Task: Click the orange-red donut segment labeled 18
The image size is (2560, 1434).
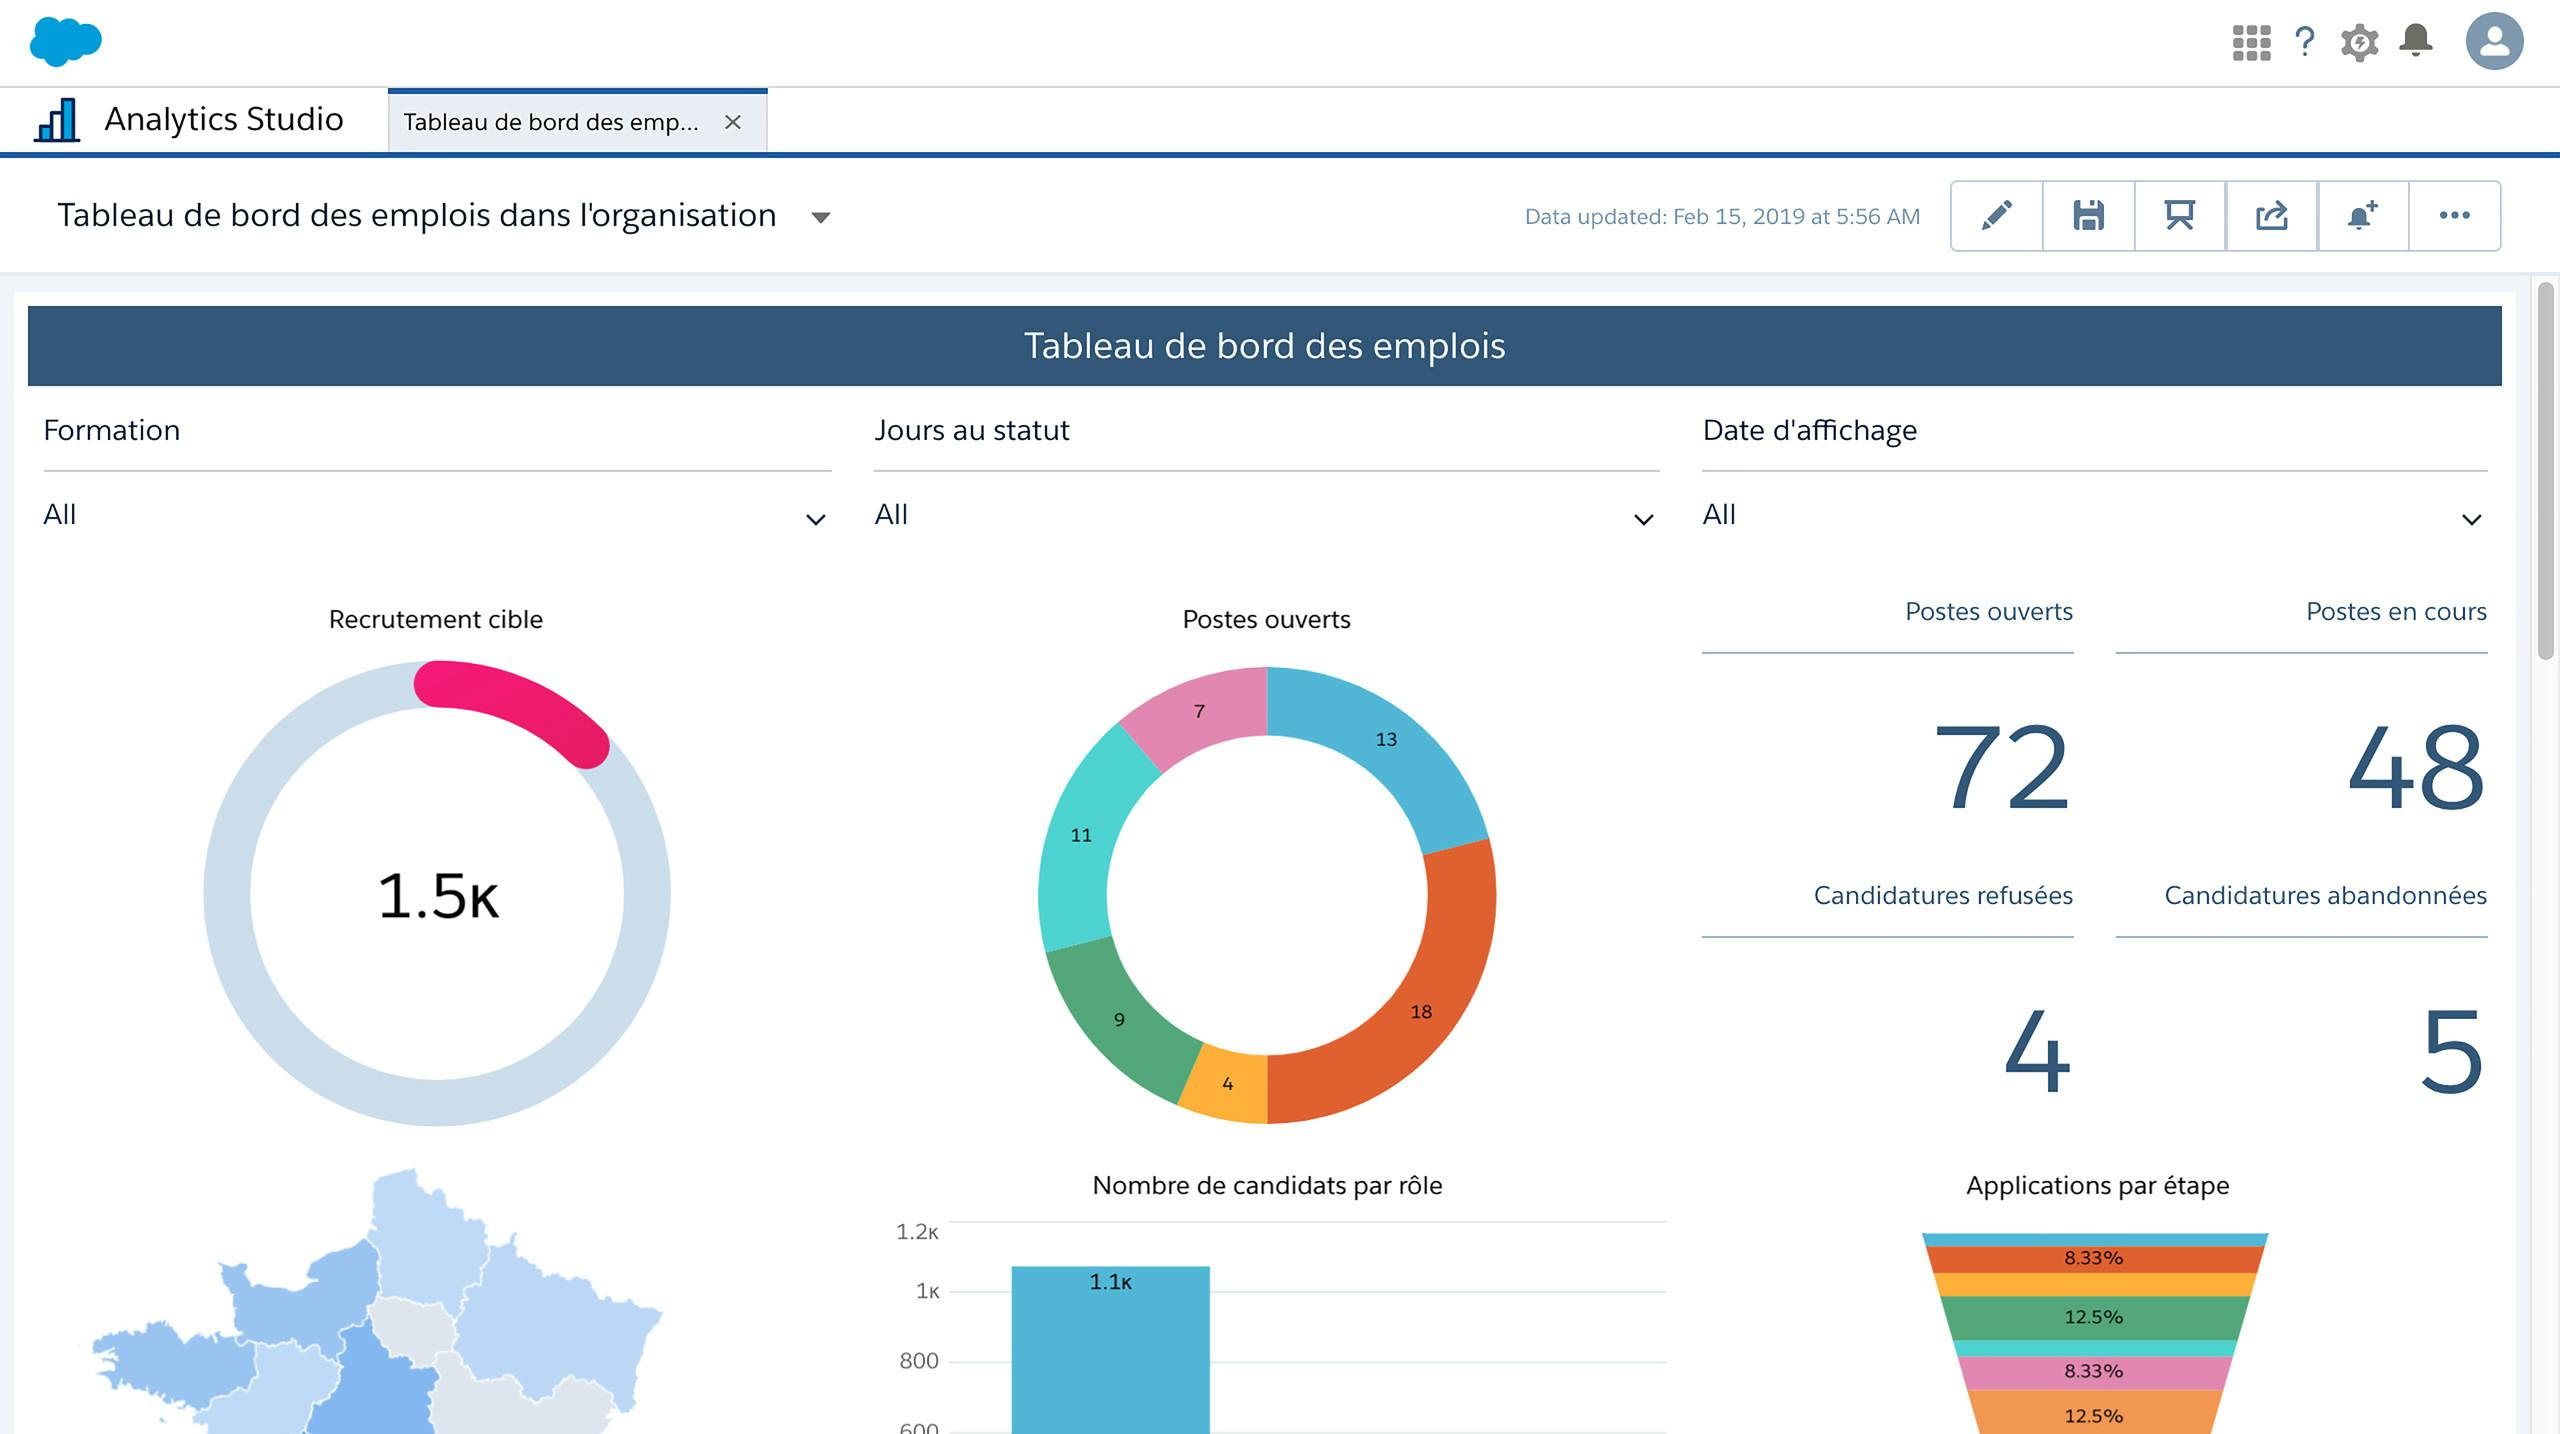Action: click(x=1420, y=1012)
